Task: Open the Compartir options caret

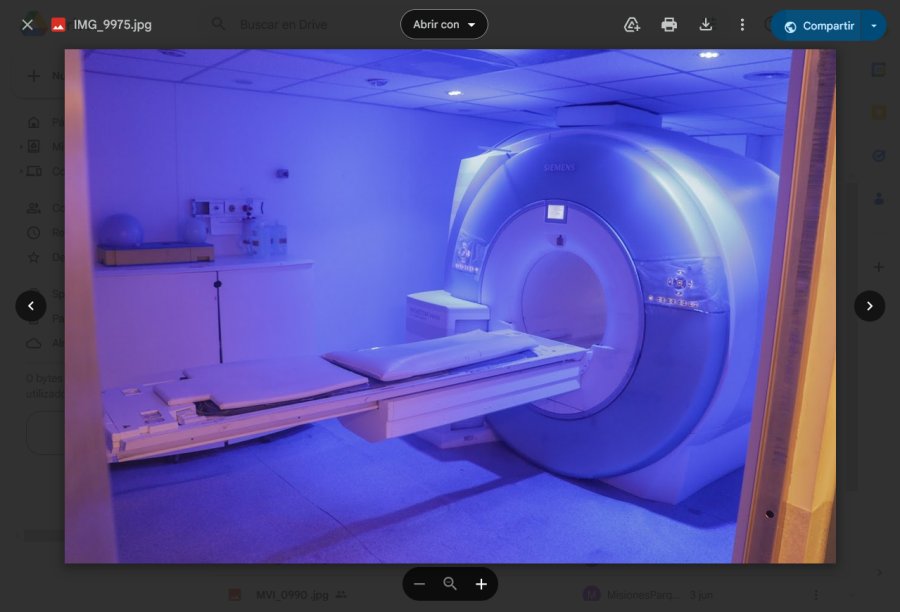Action: 875,25
